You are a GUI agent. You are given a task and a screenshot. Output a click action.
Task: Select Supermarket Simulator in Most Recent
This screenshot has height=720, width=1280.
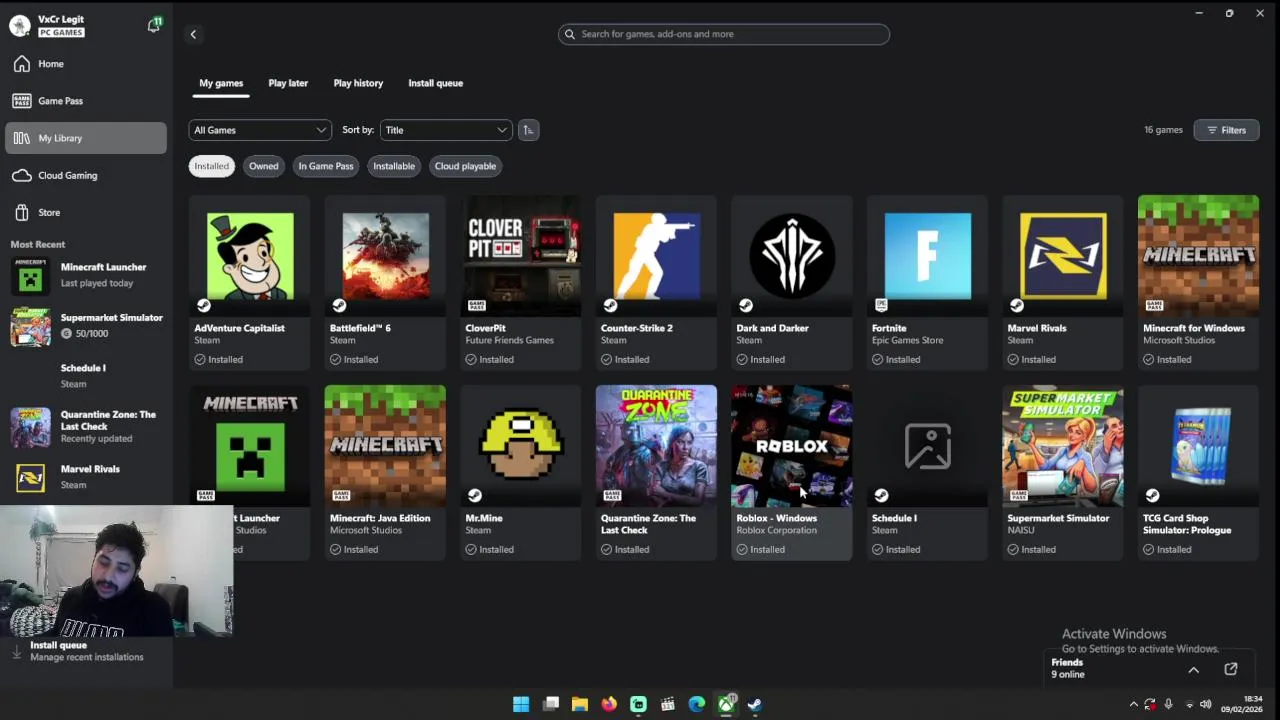pyautogui.click(x=86, y=326)
